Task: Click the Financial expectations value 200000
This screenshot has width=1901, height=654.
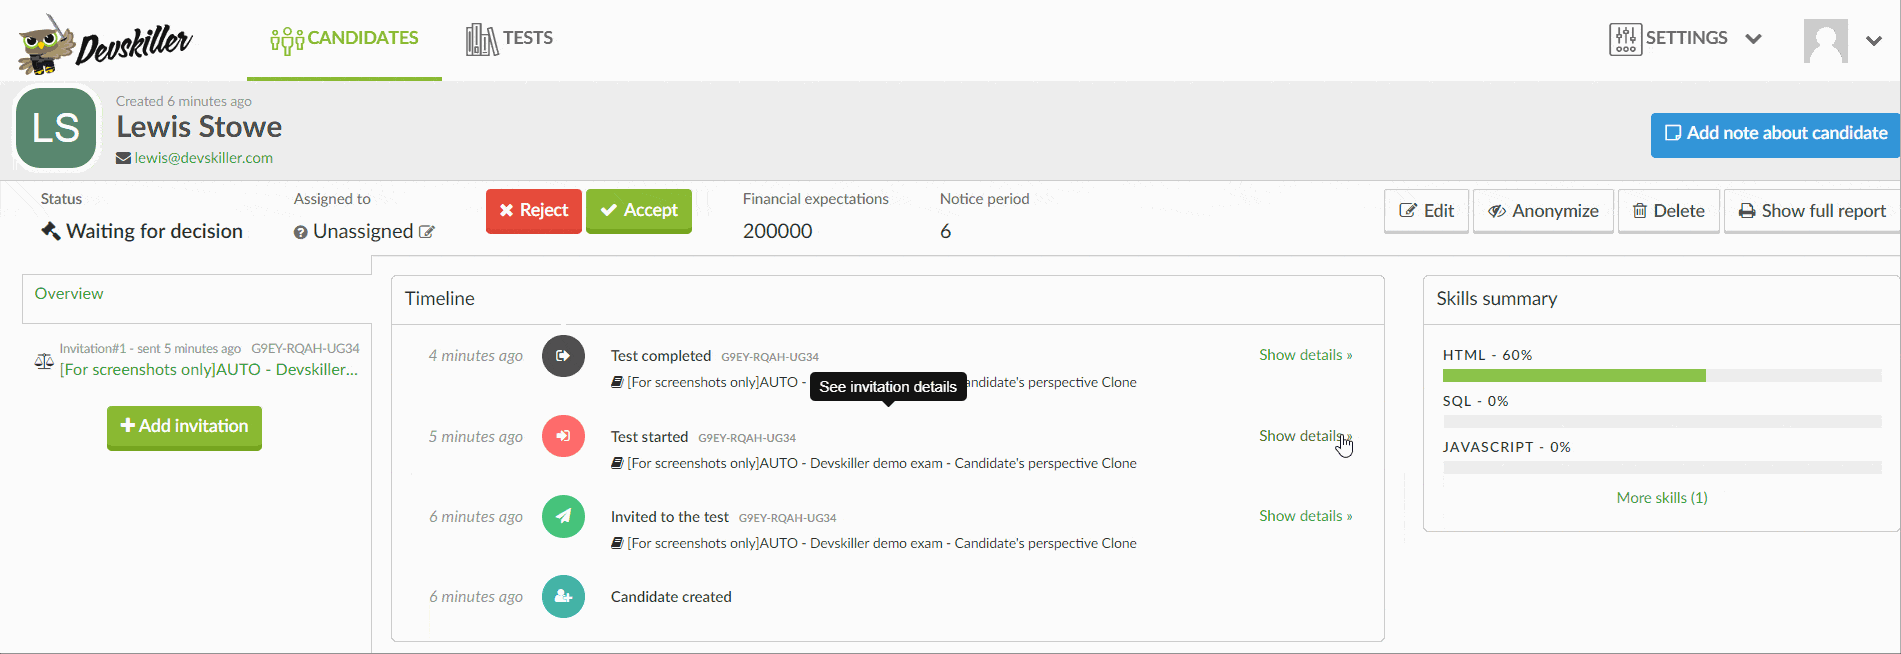Action: 778,231
